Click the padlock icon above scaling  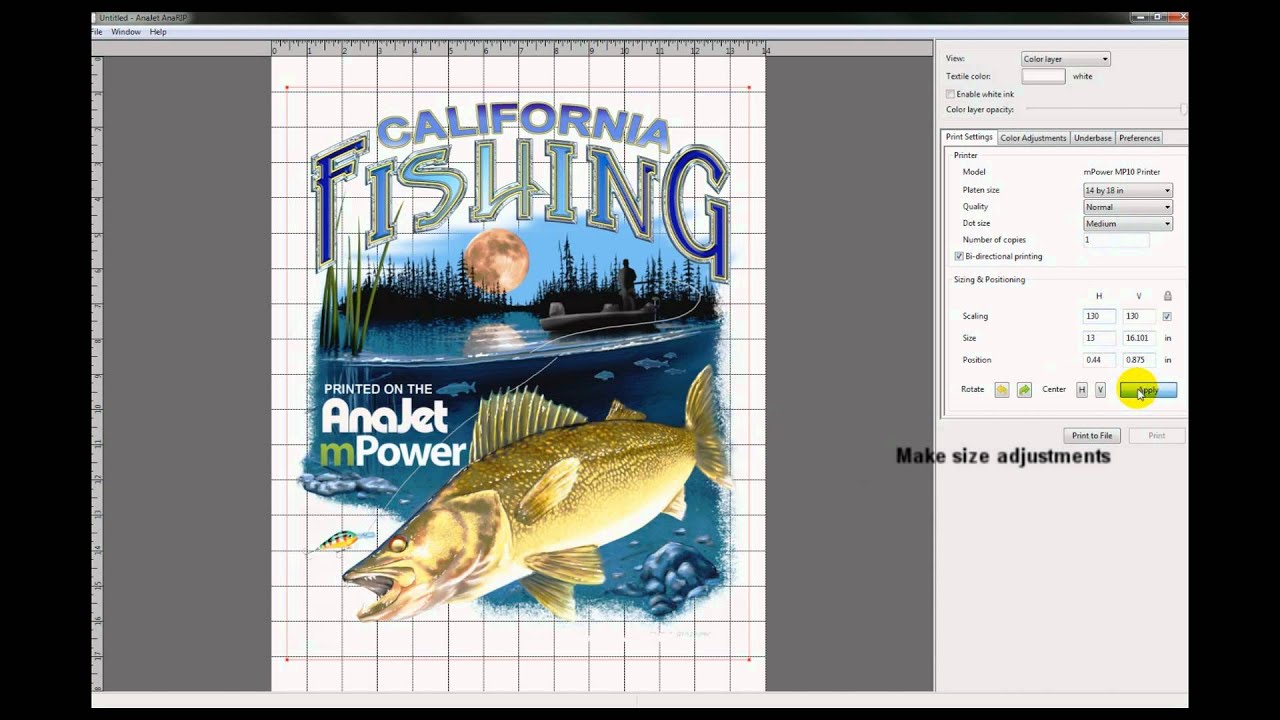pyautogui.click(x=1167, y=296)
